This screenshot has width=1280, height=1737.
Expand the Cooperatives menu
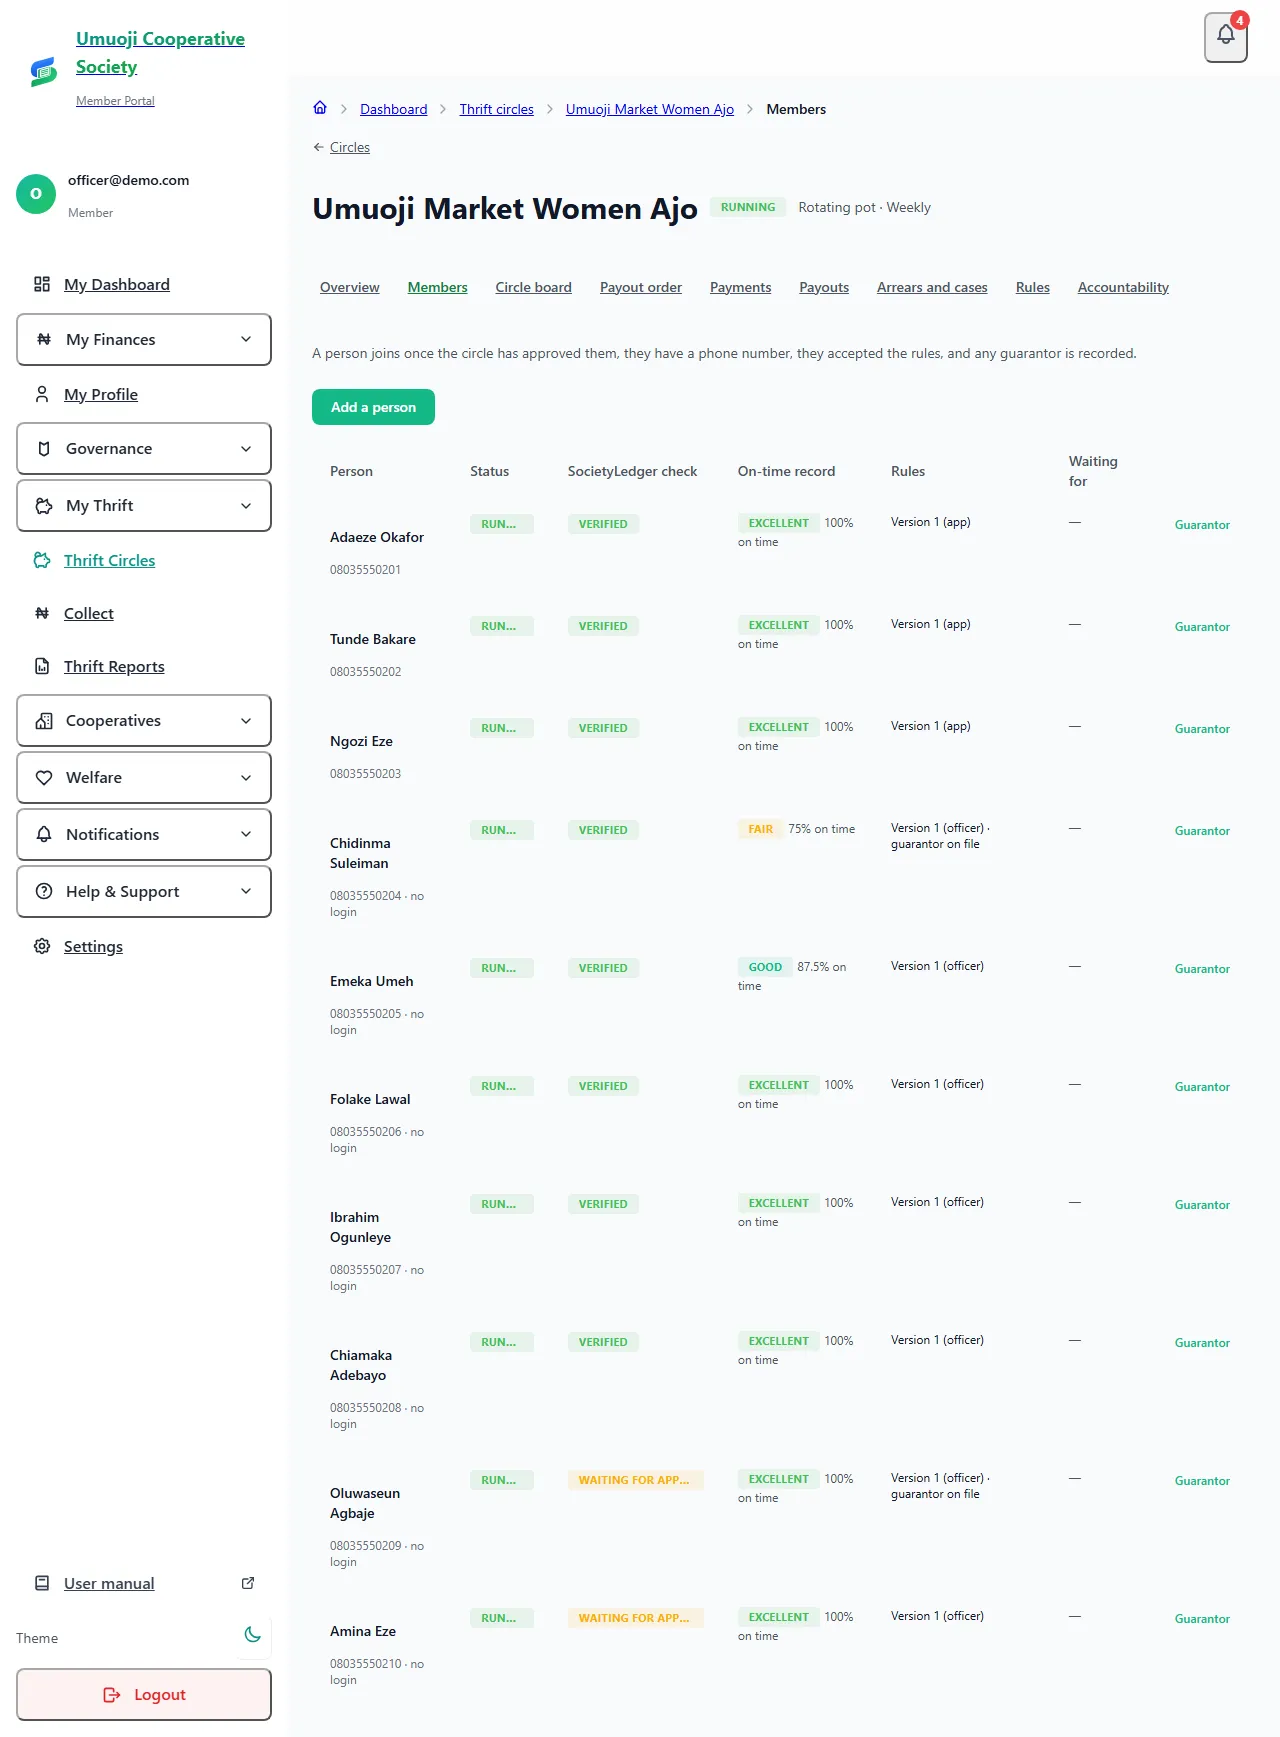pyautogui.click(x=144, y=720)
